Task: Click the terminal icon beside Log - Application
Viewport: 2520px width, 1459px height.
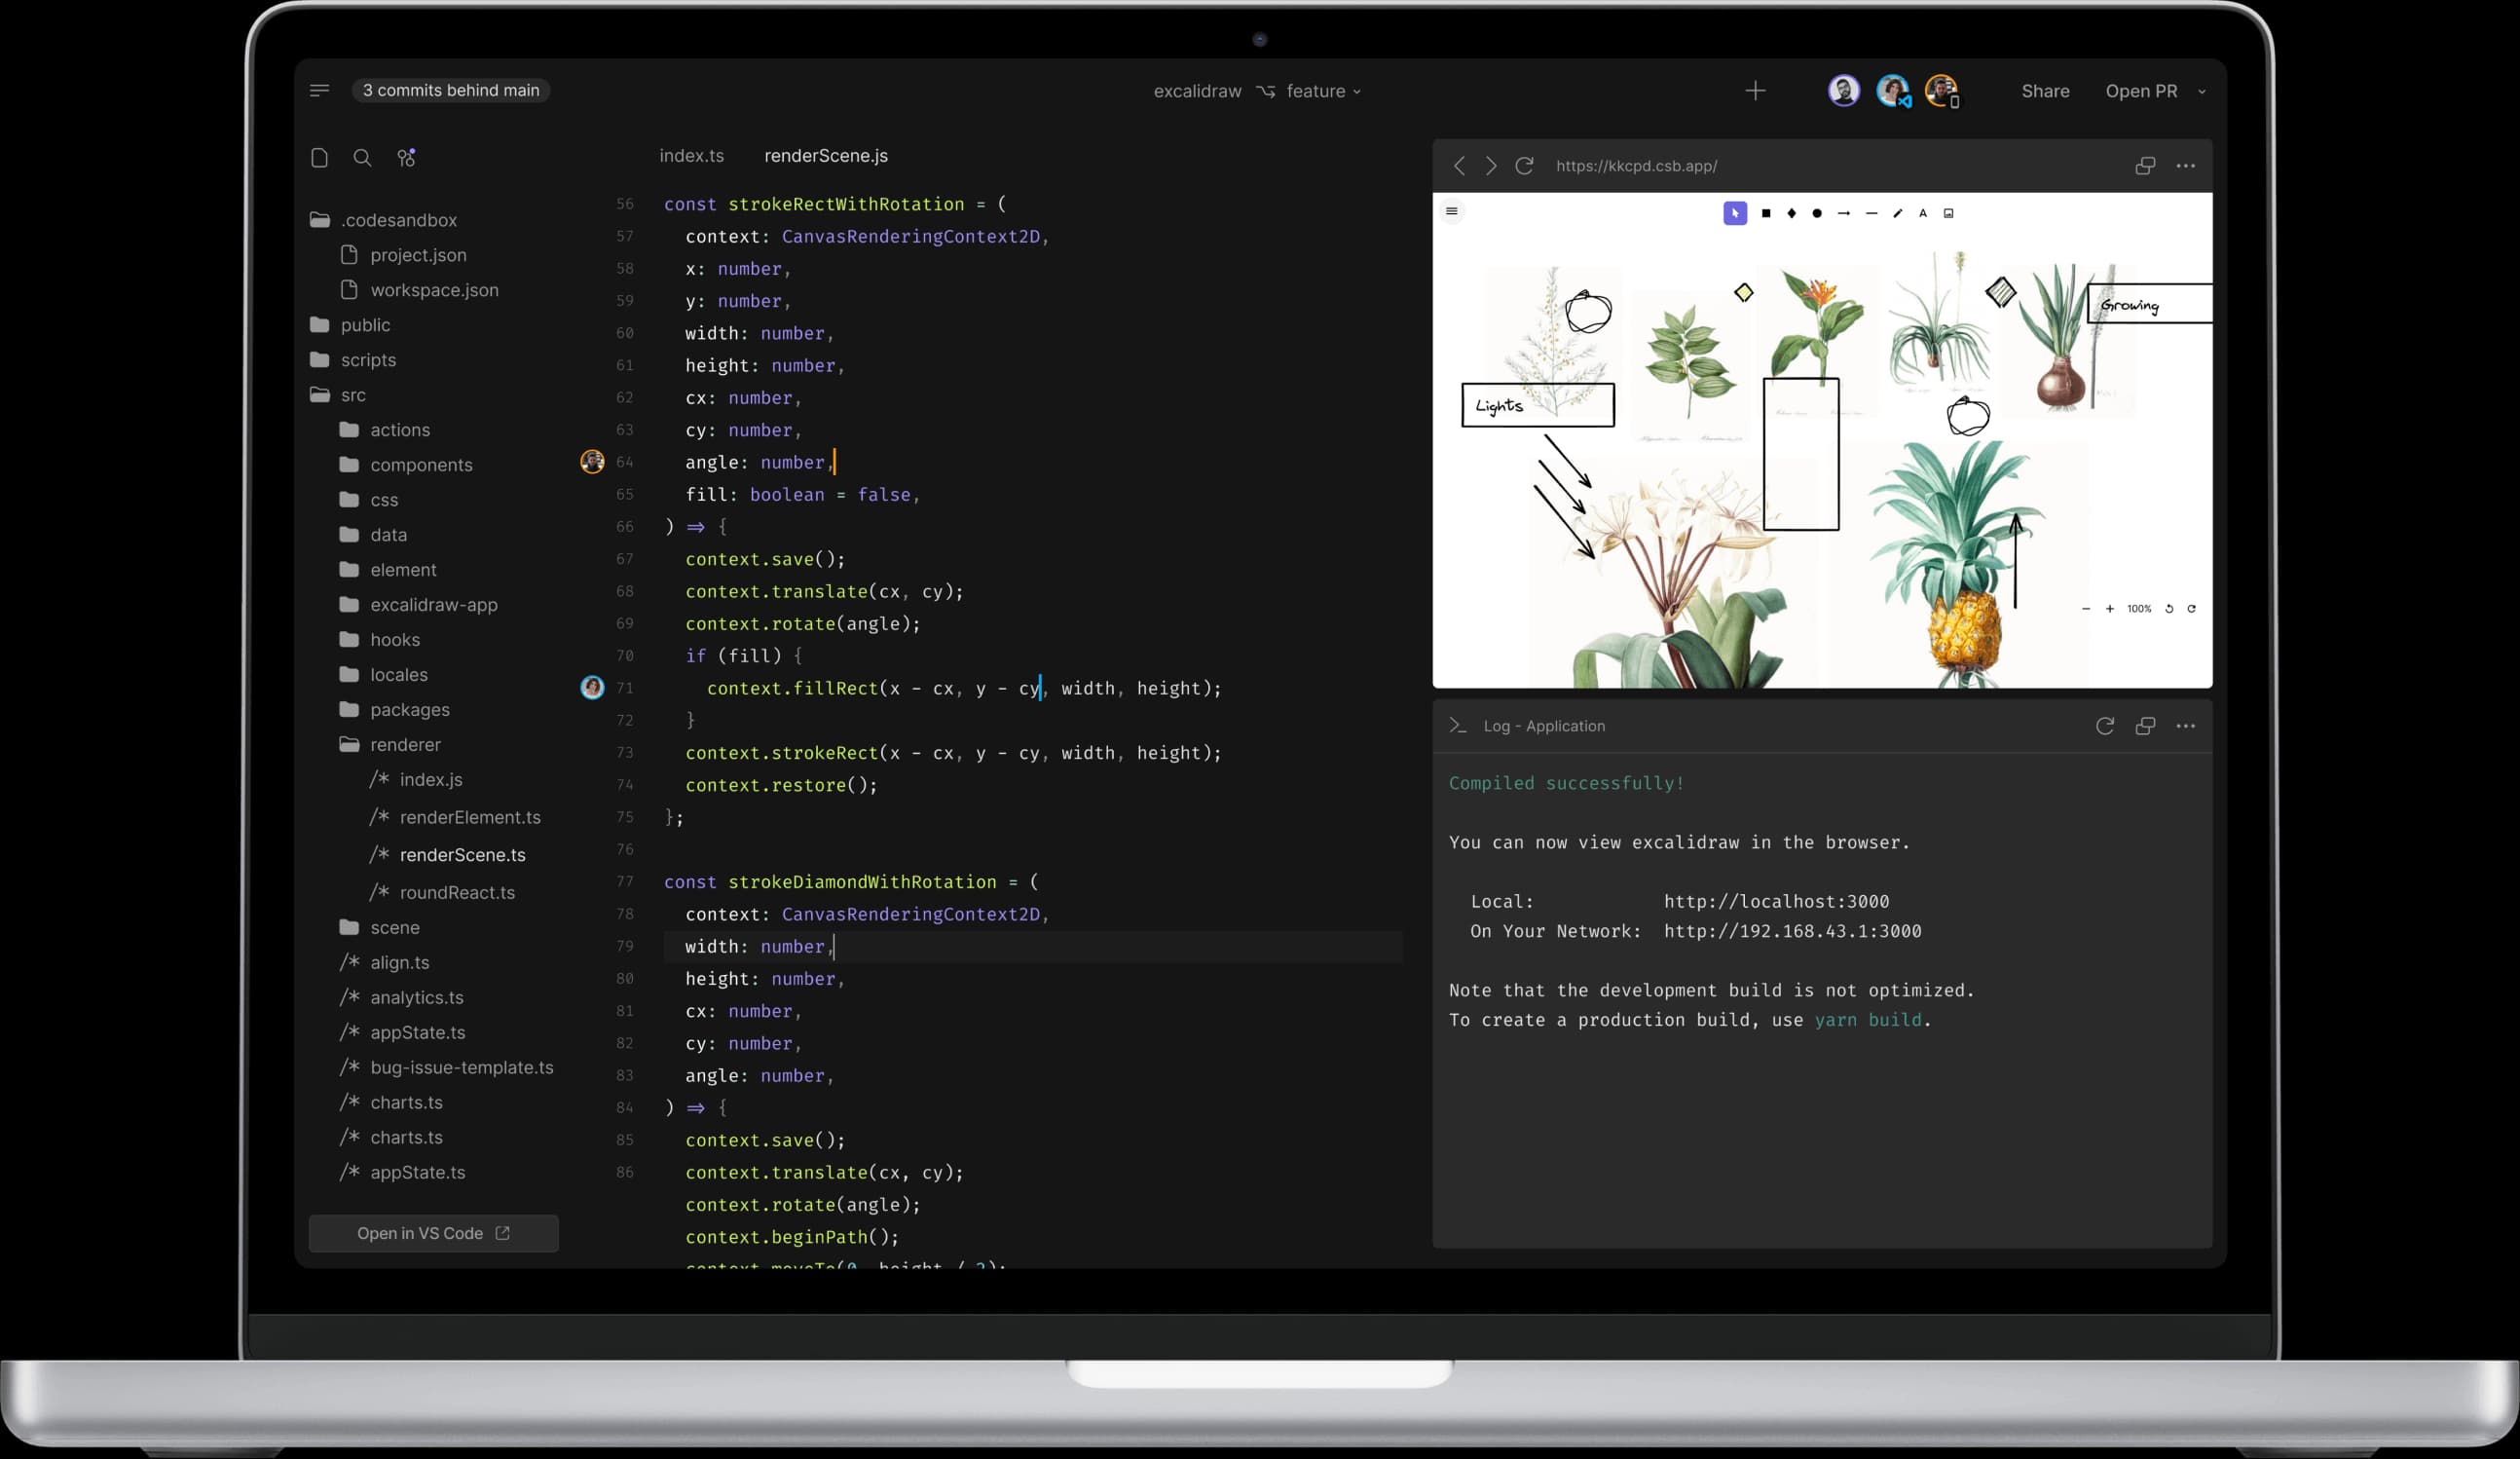Action: pos(1458,726)
